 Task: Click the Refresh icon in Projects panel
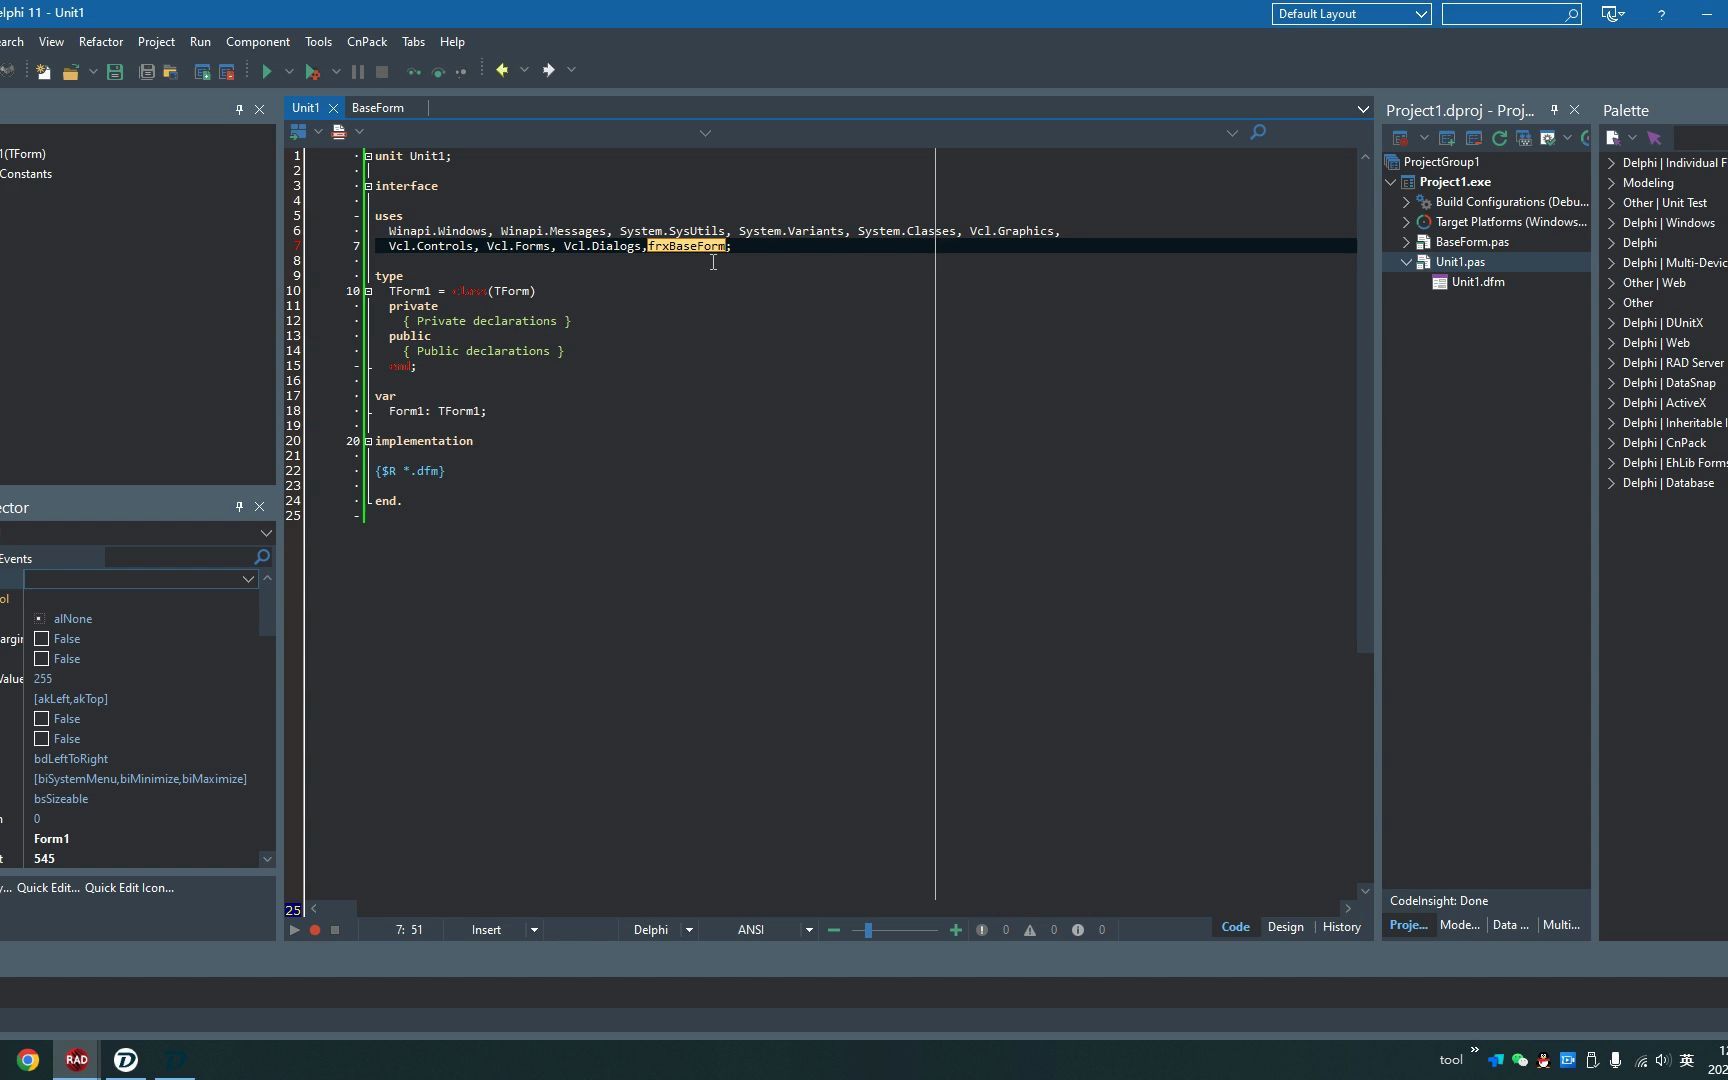pos(1499,138)
